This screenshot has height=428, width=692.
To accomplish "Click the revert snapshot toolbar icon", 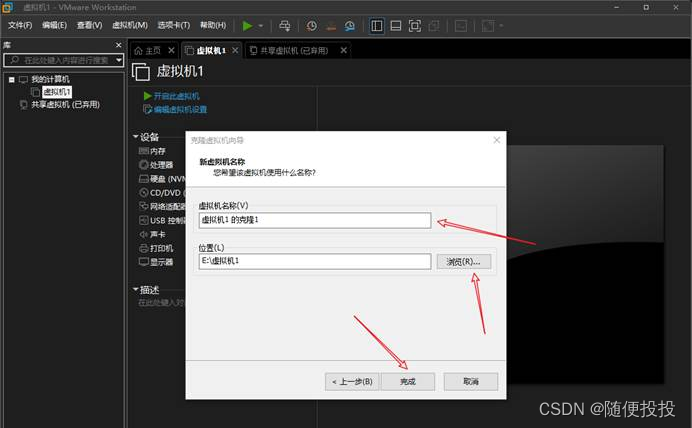I will click(x=331, y=26).
